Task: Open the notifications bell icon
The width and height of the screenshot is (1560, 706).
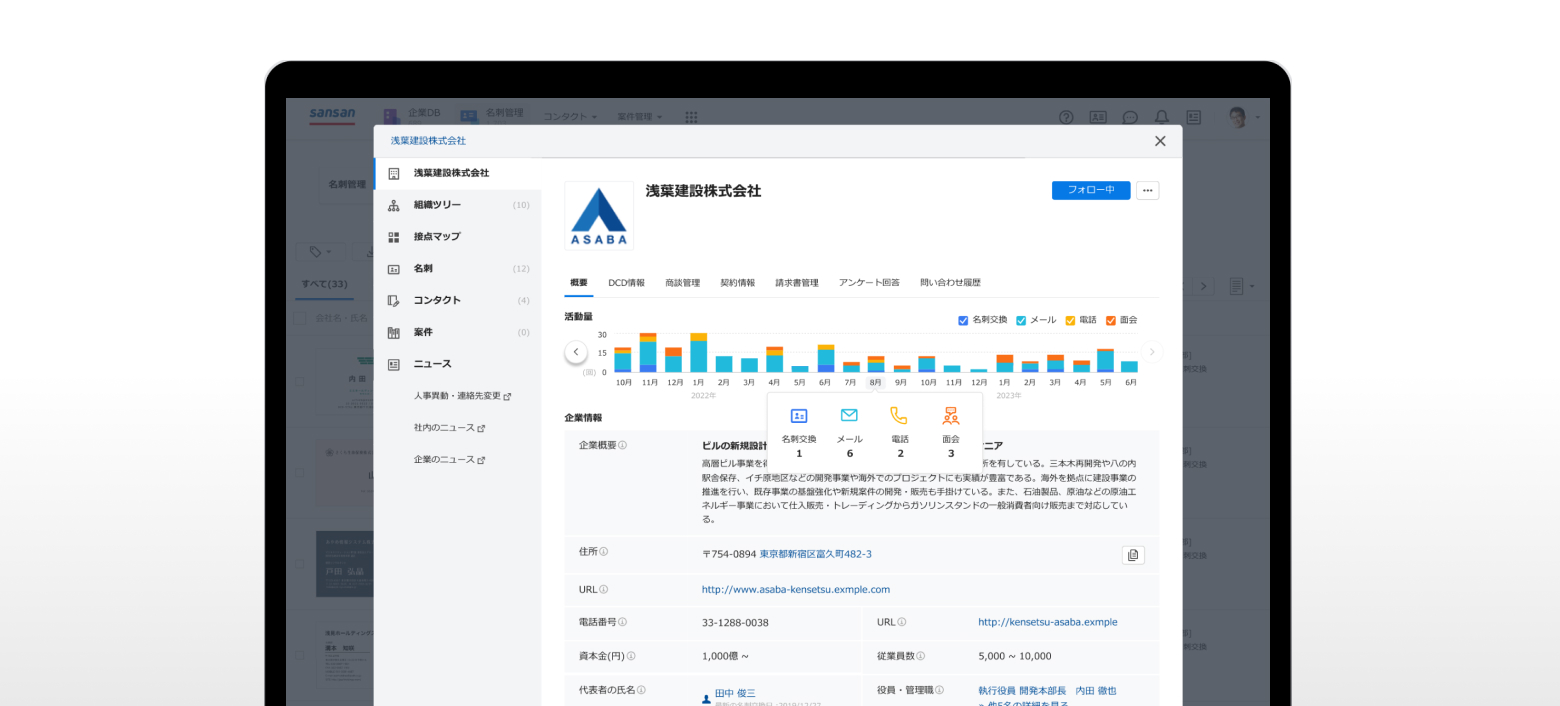Action: click(1162, 117)
